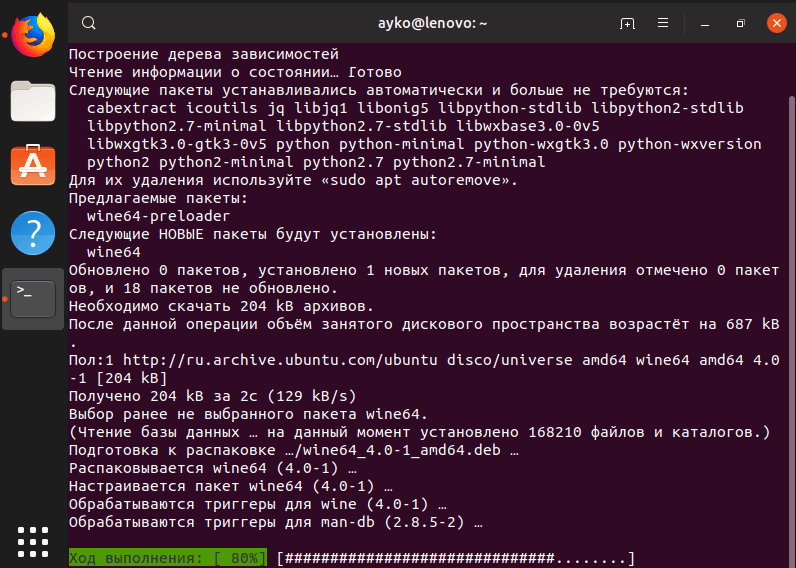Click the line mentioning wine64_4.0-1_amd64.deb

294,450
